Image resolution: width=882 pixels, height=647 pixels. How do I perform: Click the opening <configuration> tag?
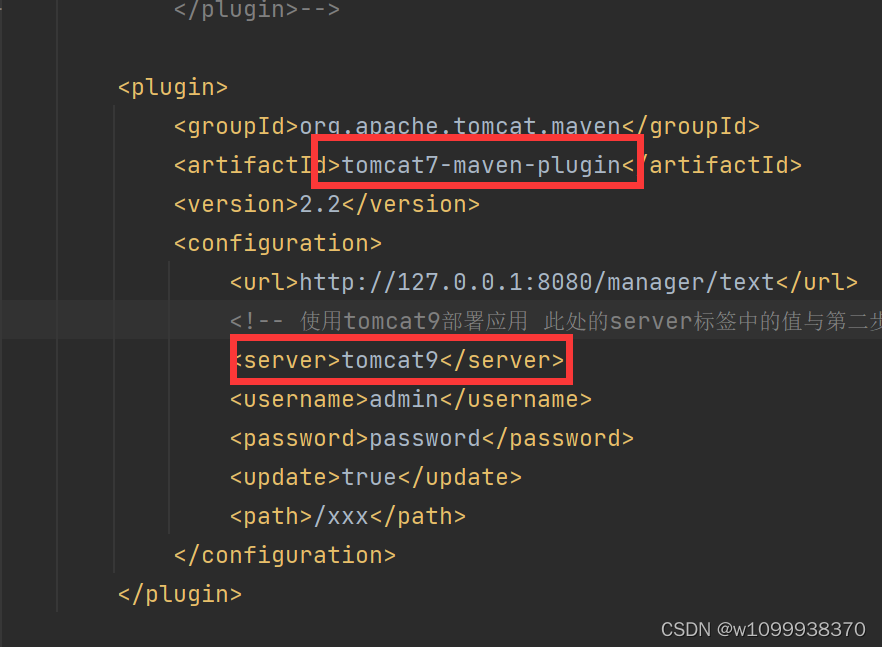pos(278,244)
